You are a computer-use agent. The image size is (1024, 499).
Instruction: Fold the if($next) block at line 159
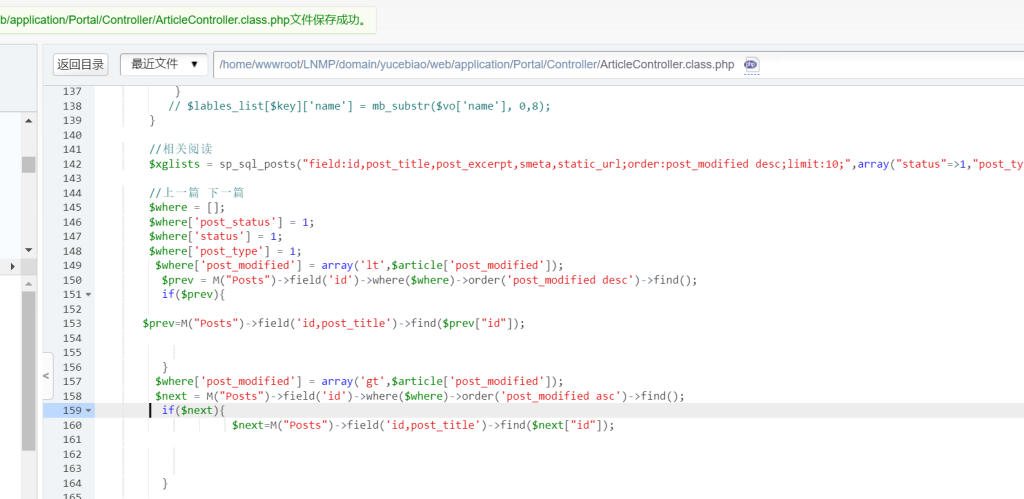[88, 411]
